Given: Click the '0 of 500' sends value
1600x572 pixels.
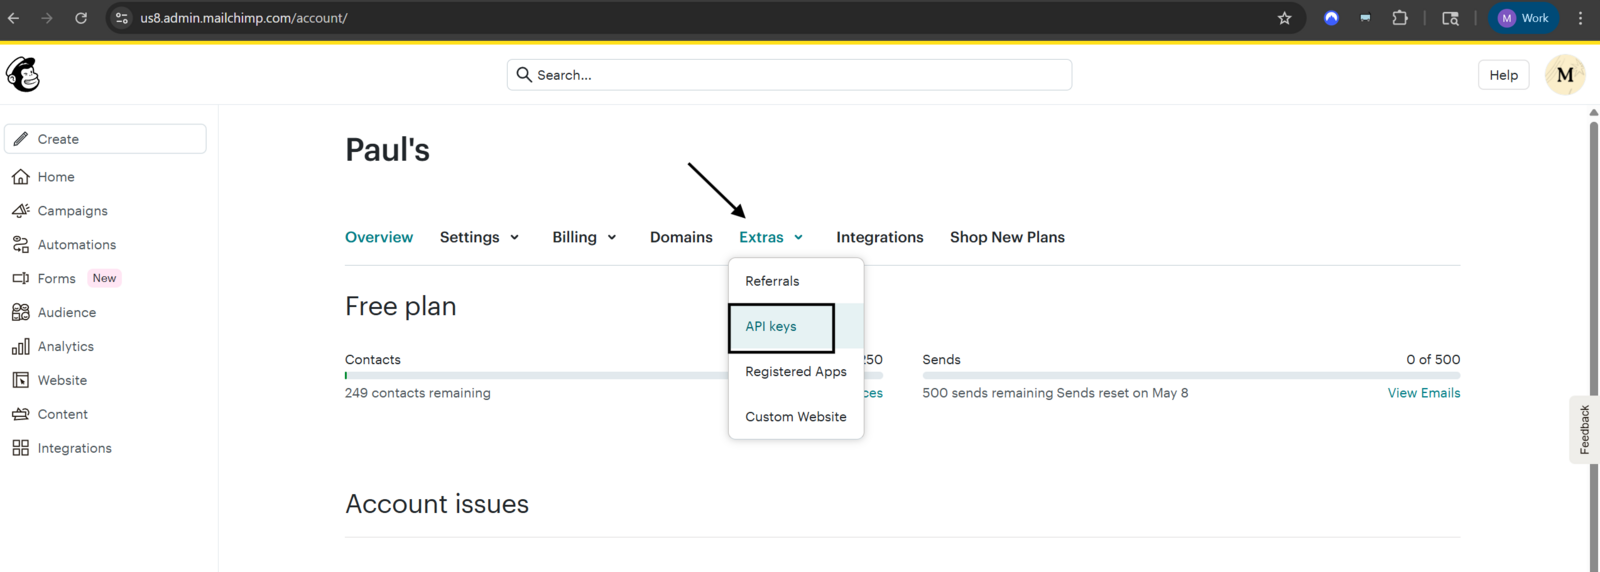Looking at the screenshot, I should (1433, 359).
